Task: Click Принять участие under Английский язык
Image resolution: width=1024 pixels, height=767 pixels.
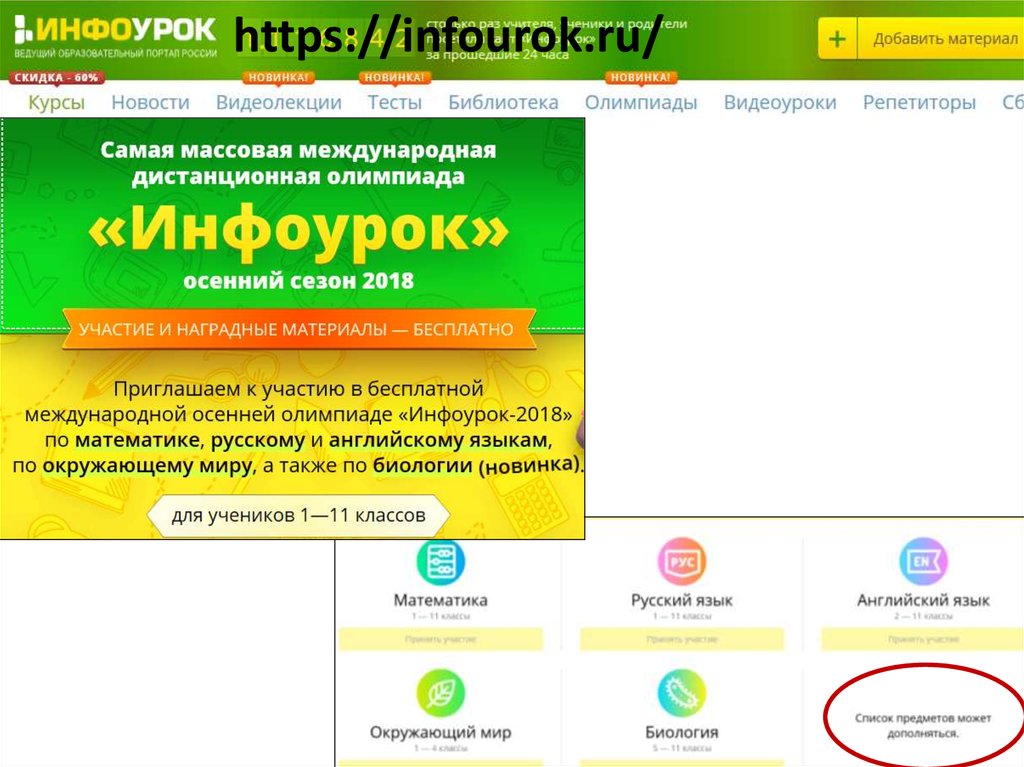Action: [x=922, y=639]
